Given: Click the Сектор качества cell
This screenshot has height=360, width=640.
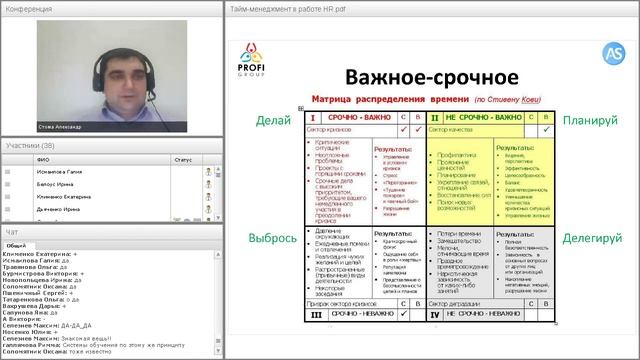Looking at the screenshot, I should coord(476,130).
